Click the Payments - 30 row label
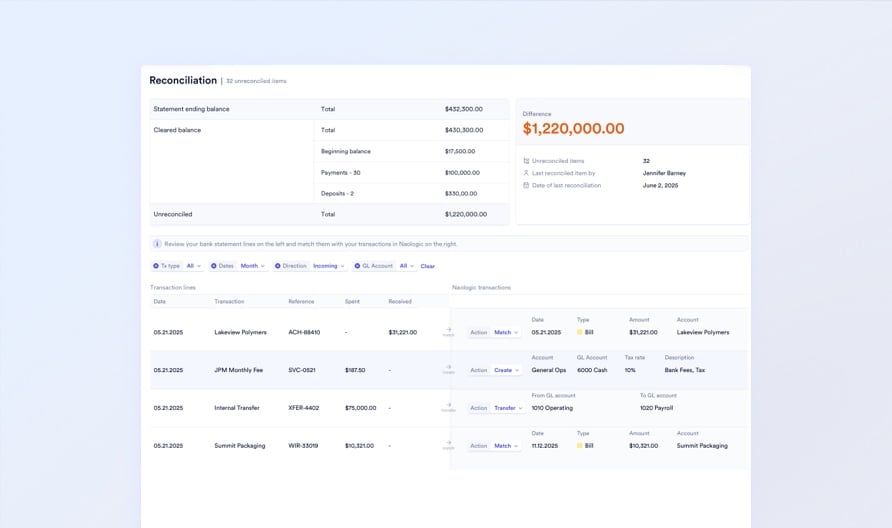Viewport: 892px width, 528px height. (x=341, y=173)
